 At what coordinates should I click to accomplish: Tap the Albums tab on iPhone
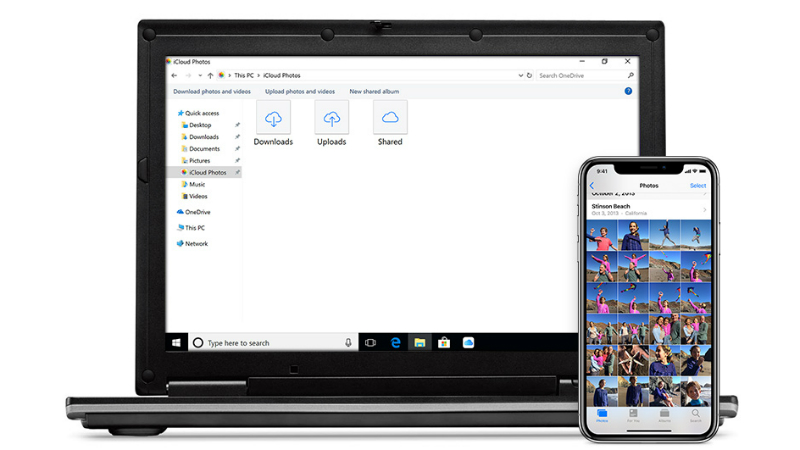[x=664, y=416]
